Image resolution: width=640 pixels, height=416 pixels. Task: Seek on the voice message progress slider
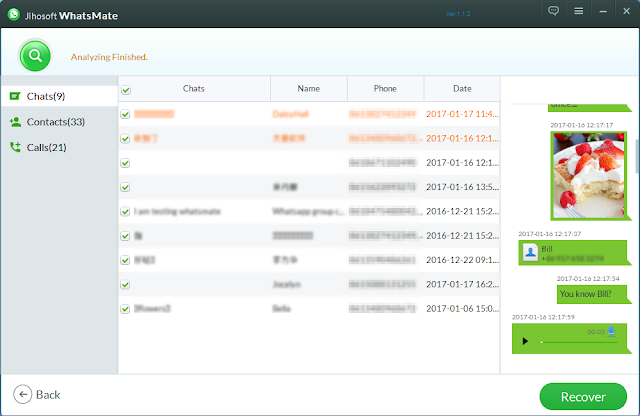pos(579,342)
